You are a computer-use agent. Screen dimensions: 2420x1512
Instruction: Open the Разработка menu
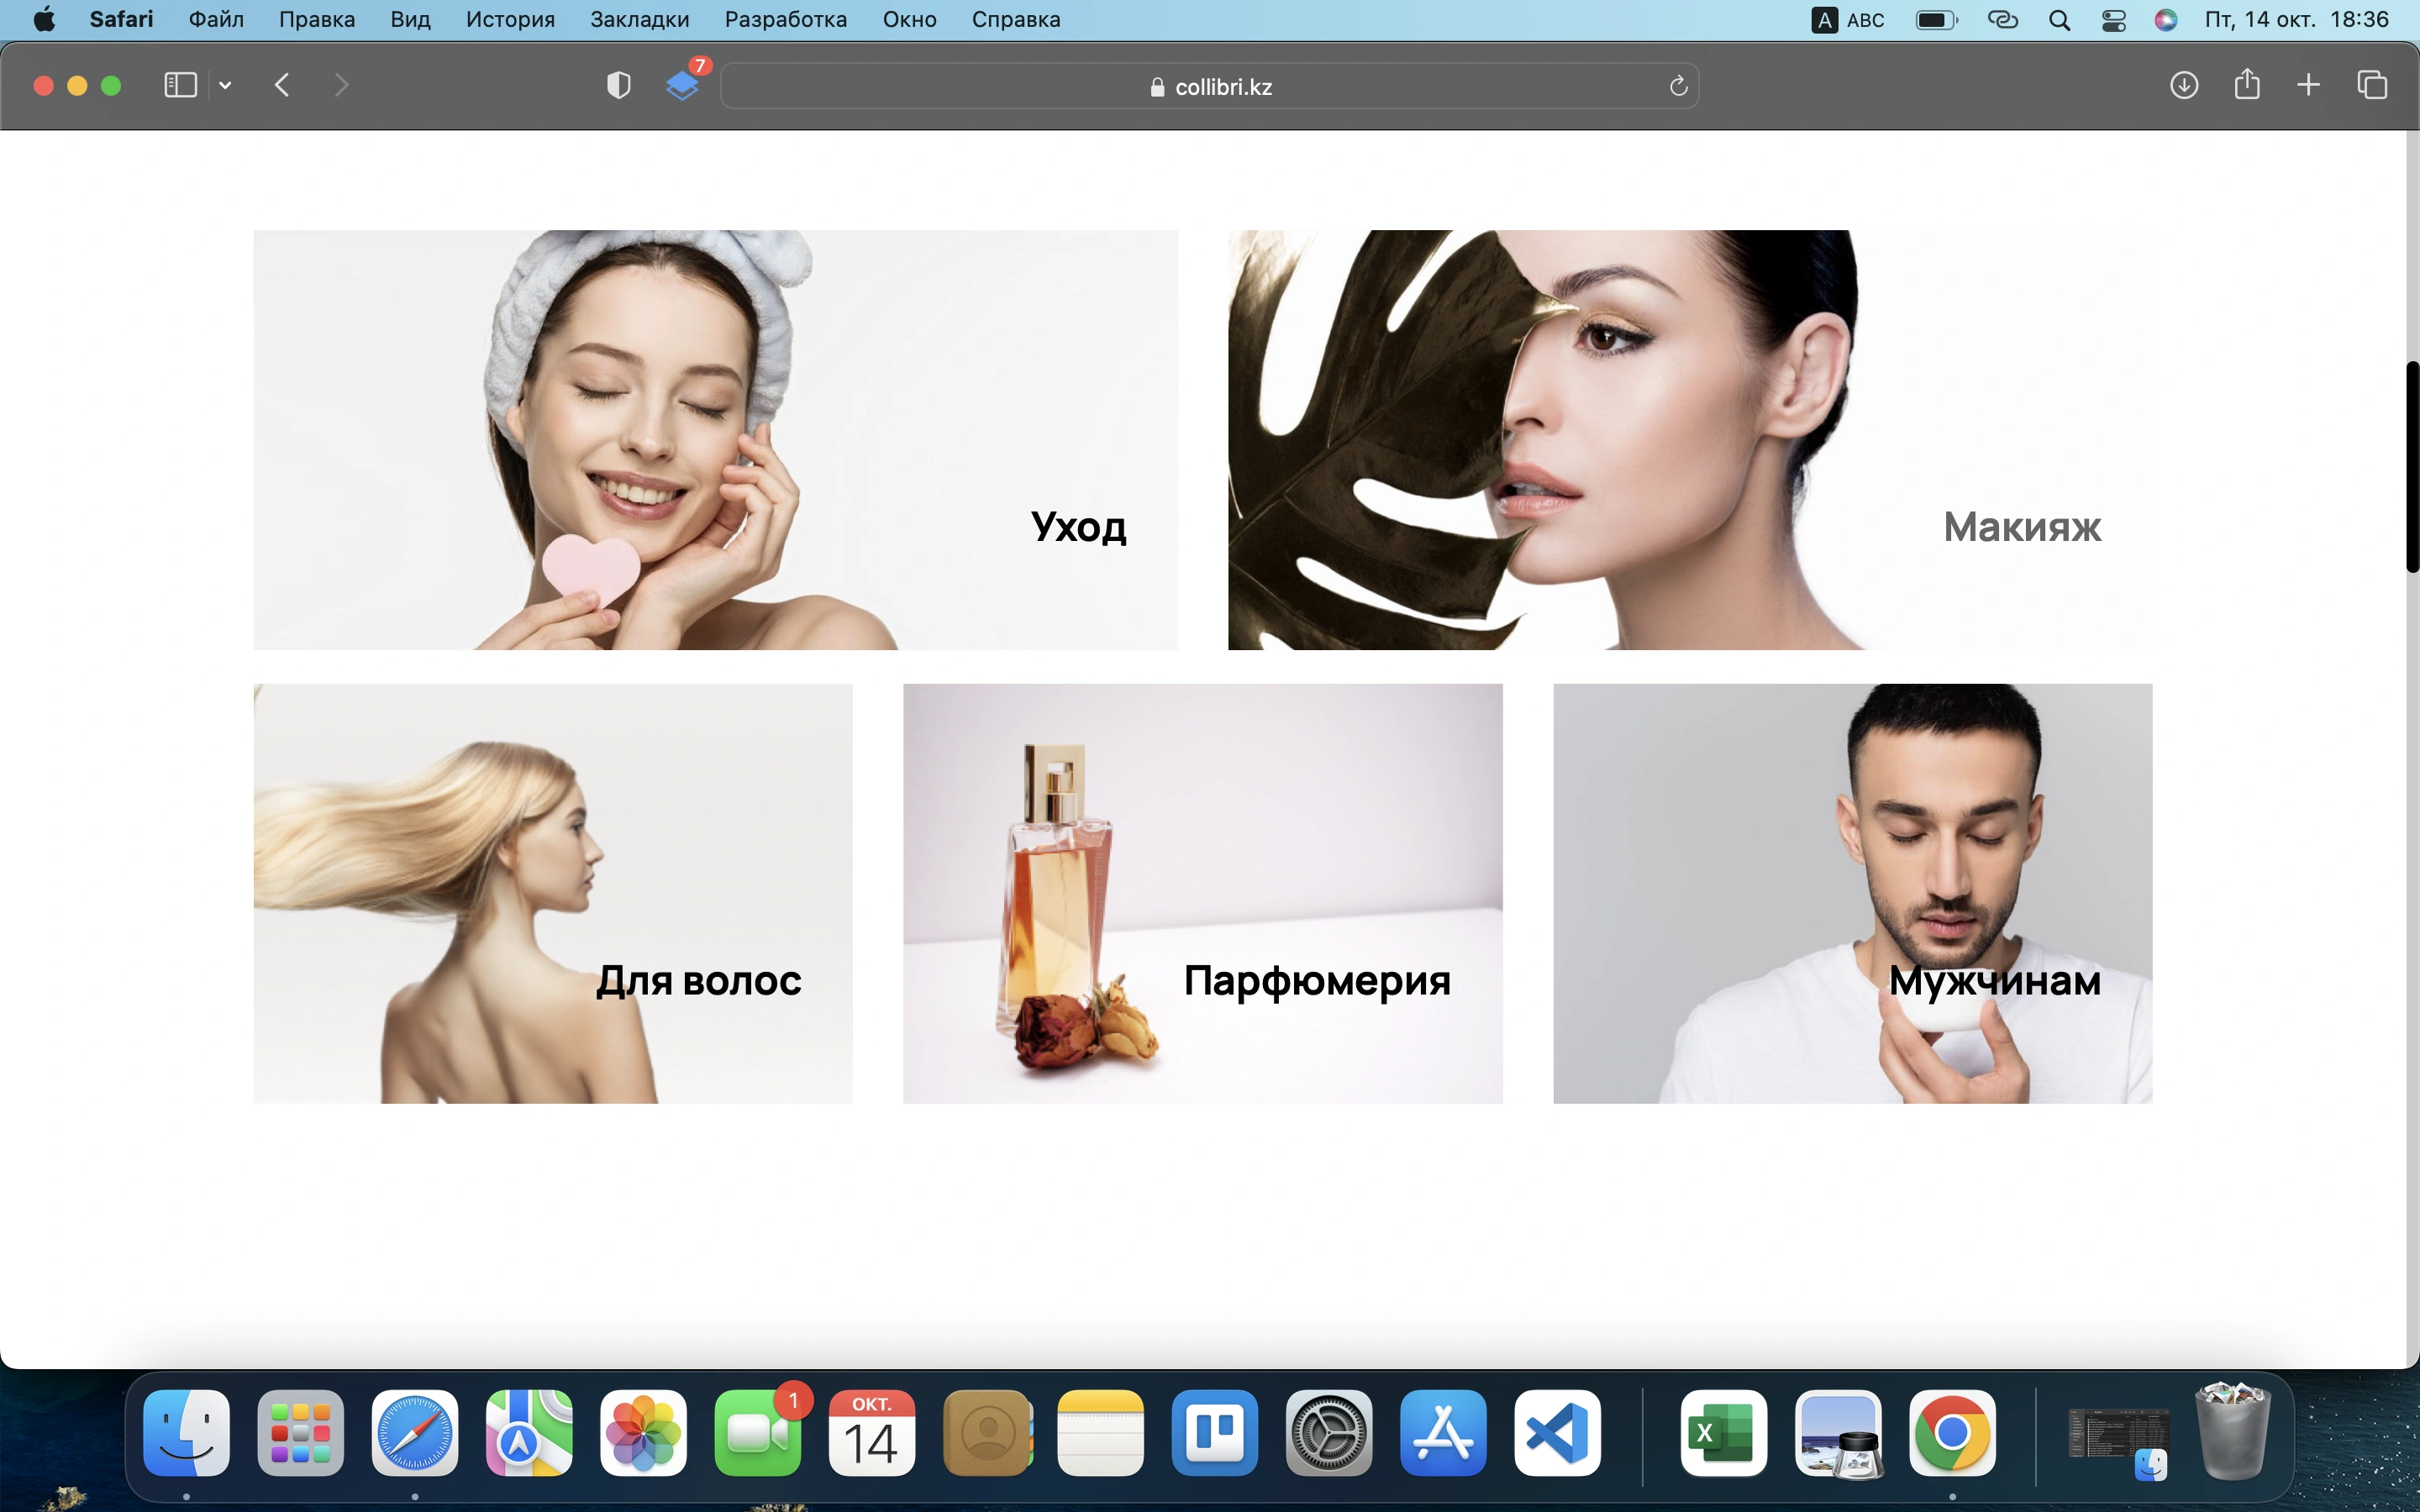(x=786, y=20)
